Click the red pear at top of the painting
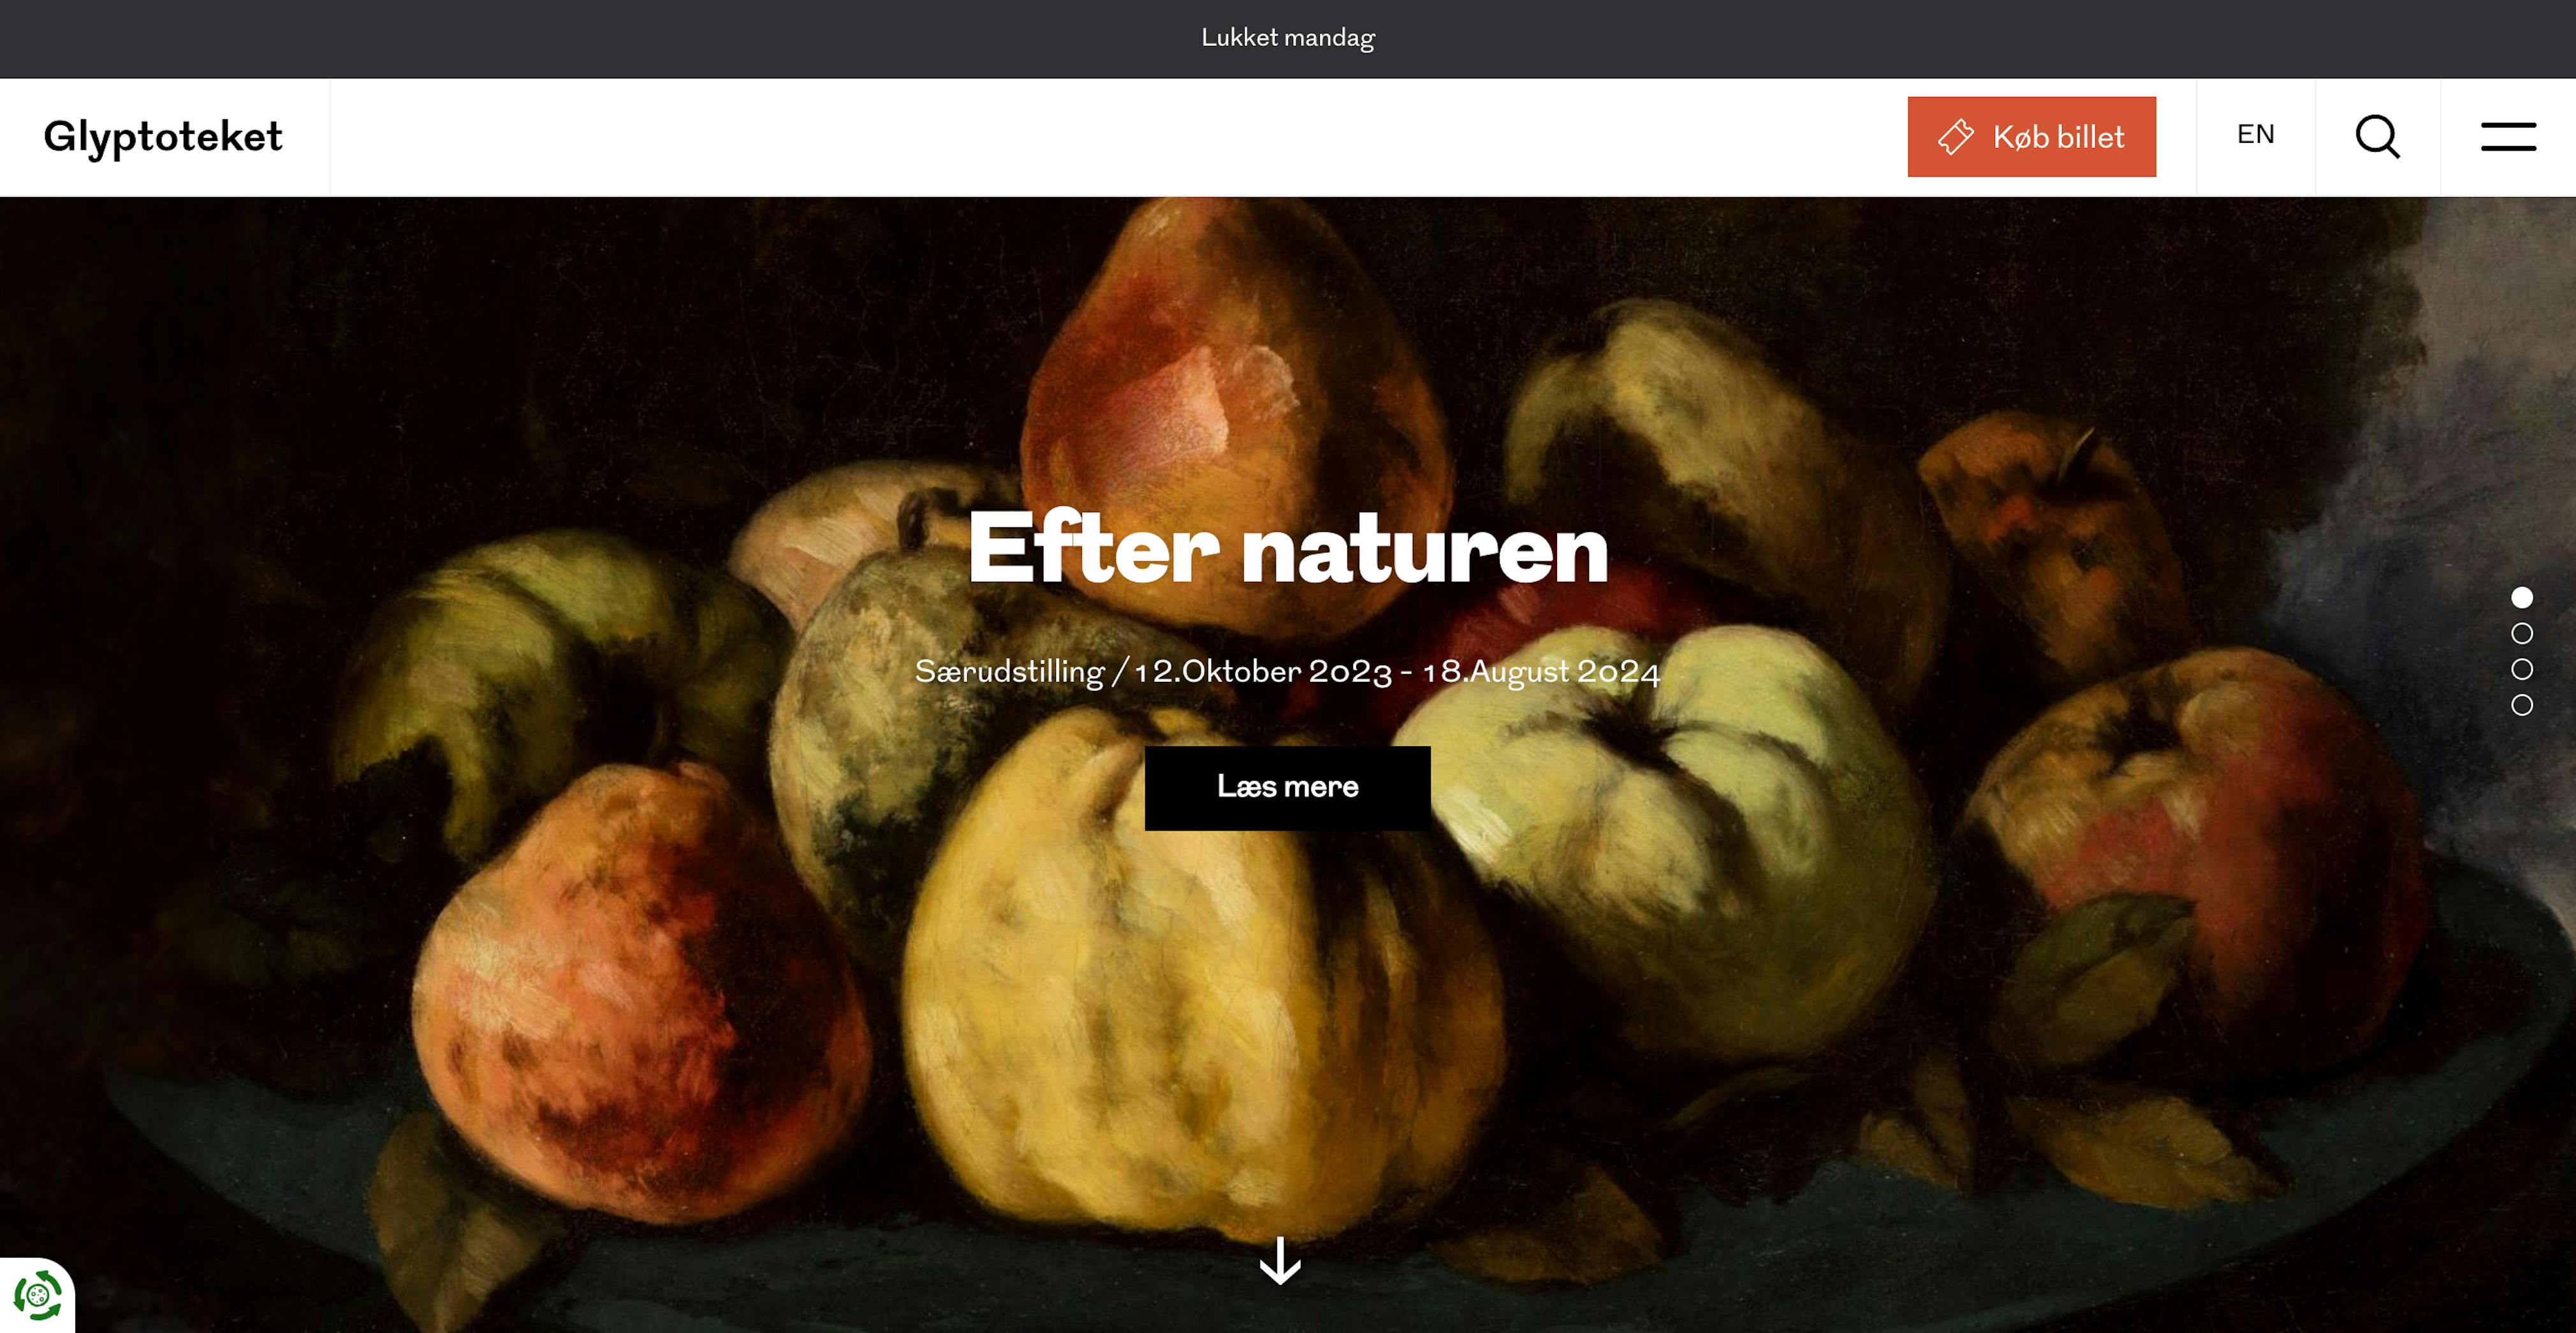2576x1333 pixels. 1235,420
